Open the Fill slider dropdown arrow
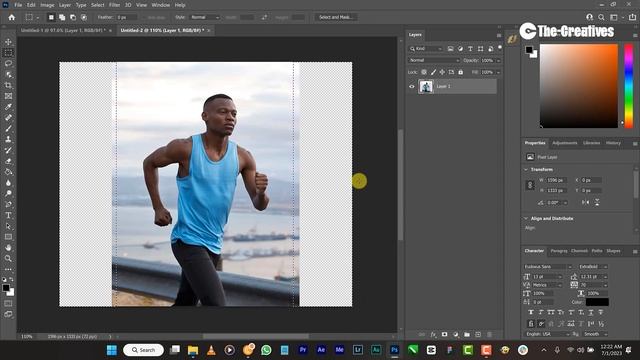Image resolution: width=640 pixels, height=360 pixels. (x=498, y=72)
